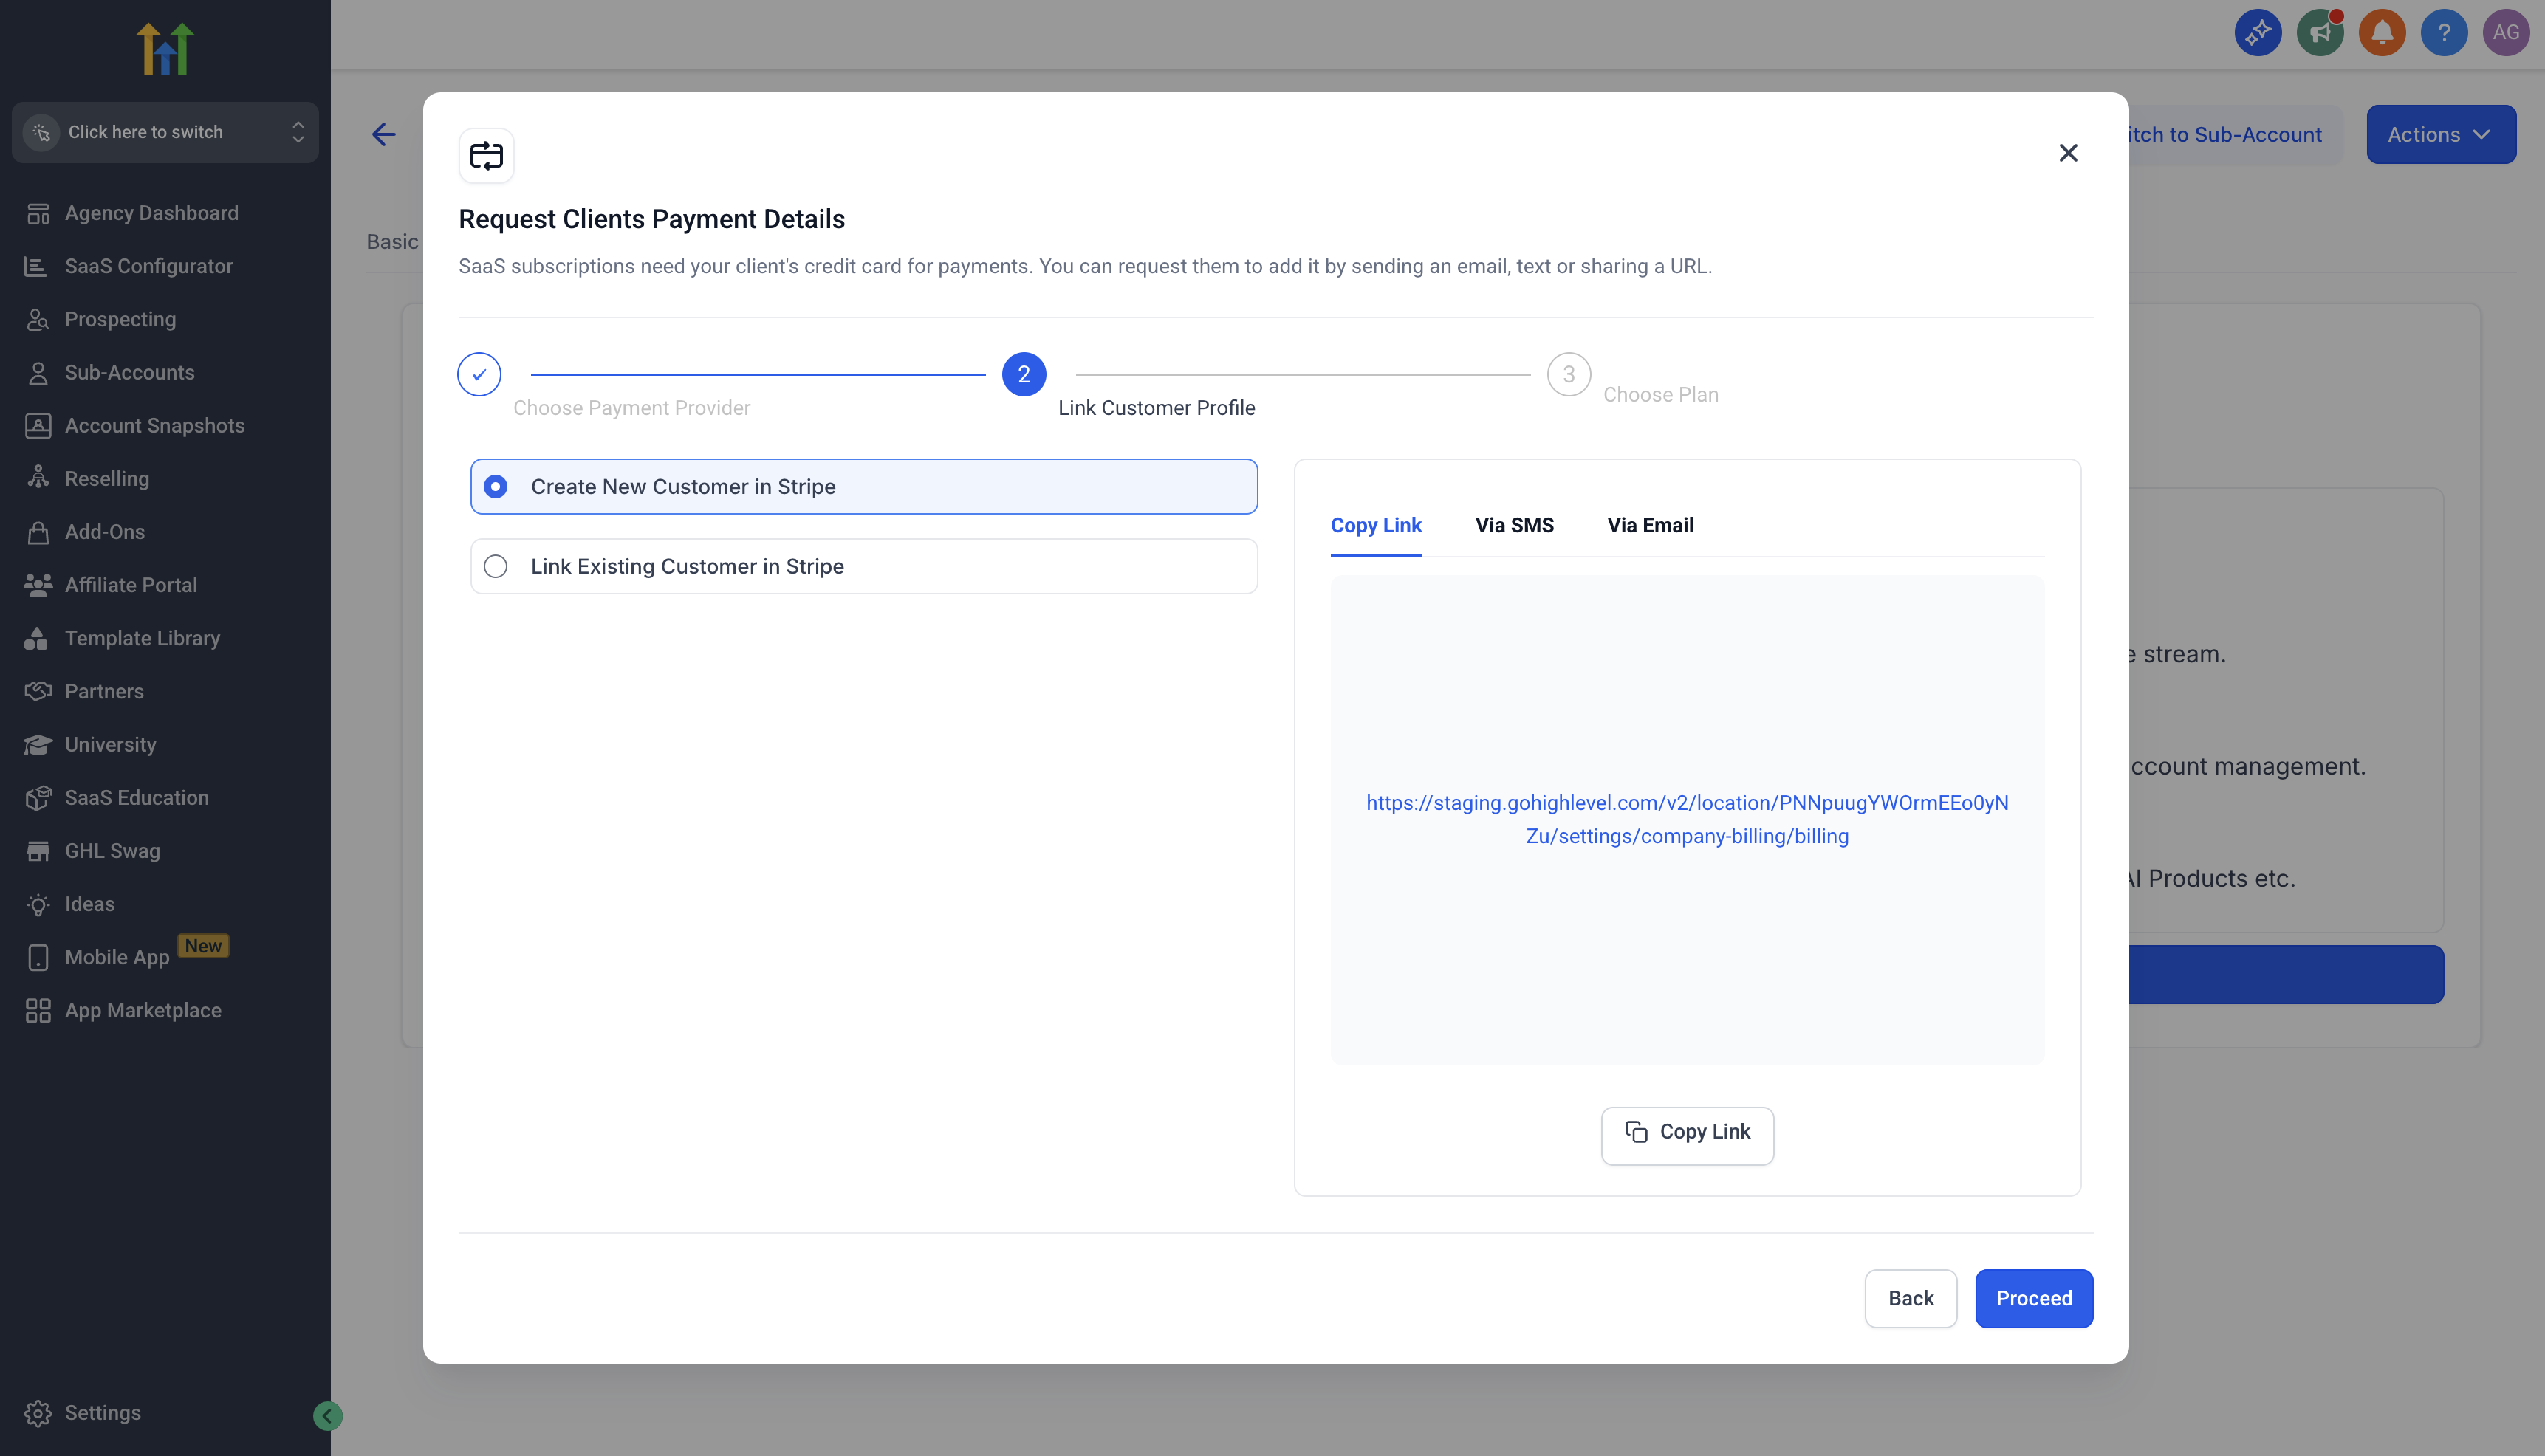
Task: Switch to the Via SMS tab
Action: point(1513,525)
